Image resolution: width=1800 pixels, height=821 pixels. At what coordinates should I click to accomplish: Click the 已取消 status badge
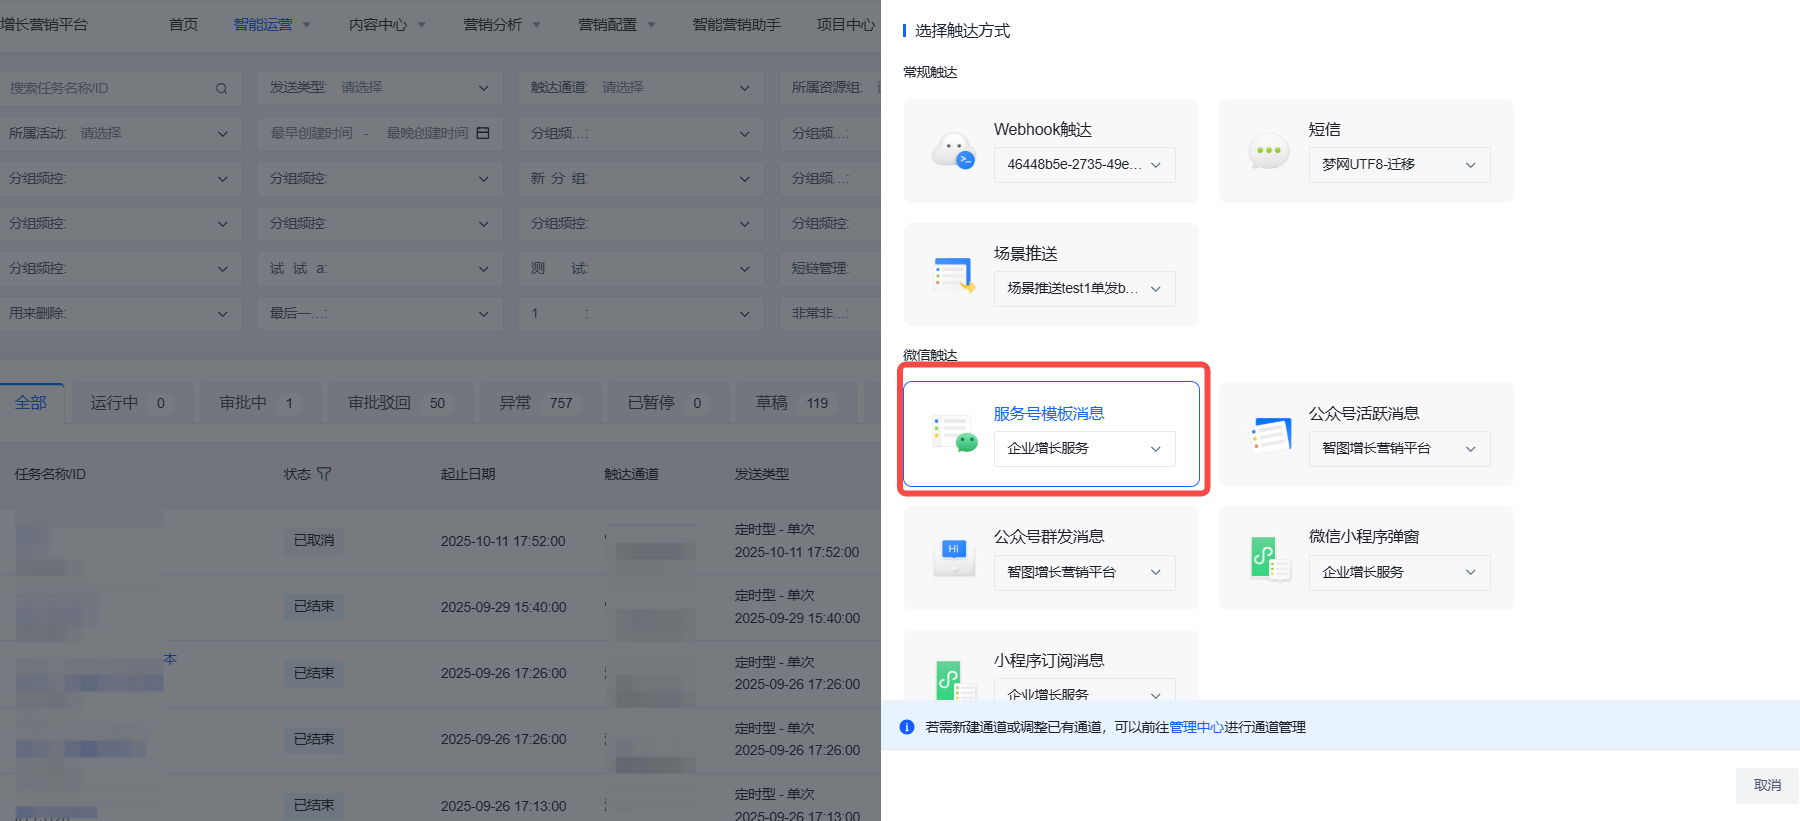point(314,541)
